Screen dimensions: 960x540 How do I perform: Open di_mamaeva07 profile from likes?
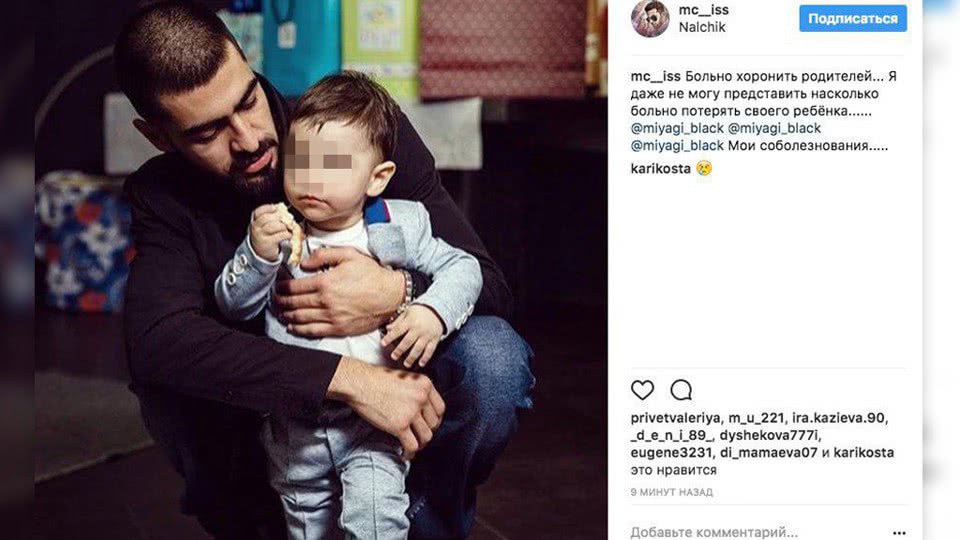(x=768, y=453)
